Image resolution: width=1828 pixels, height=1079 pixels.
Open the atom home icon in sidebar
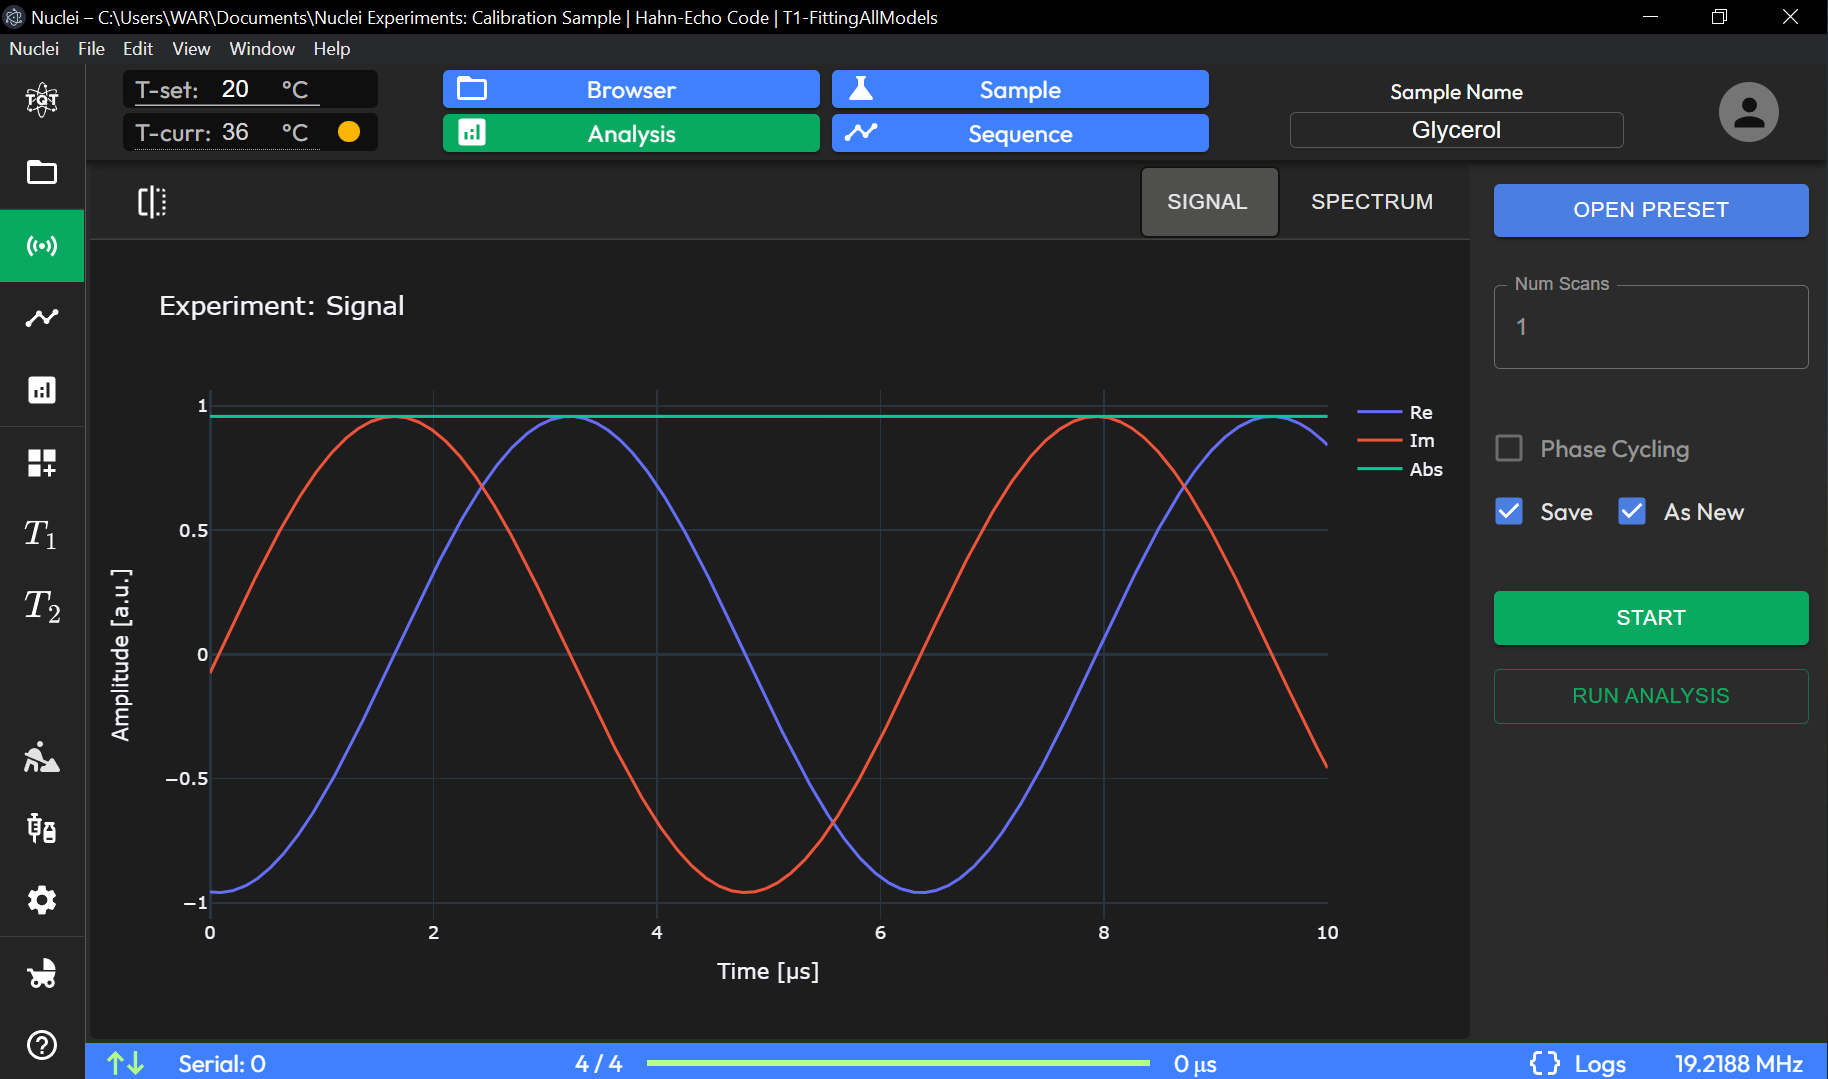(42, 99)
